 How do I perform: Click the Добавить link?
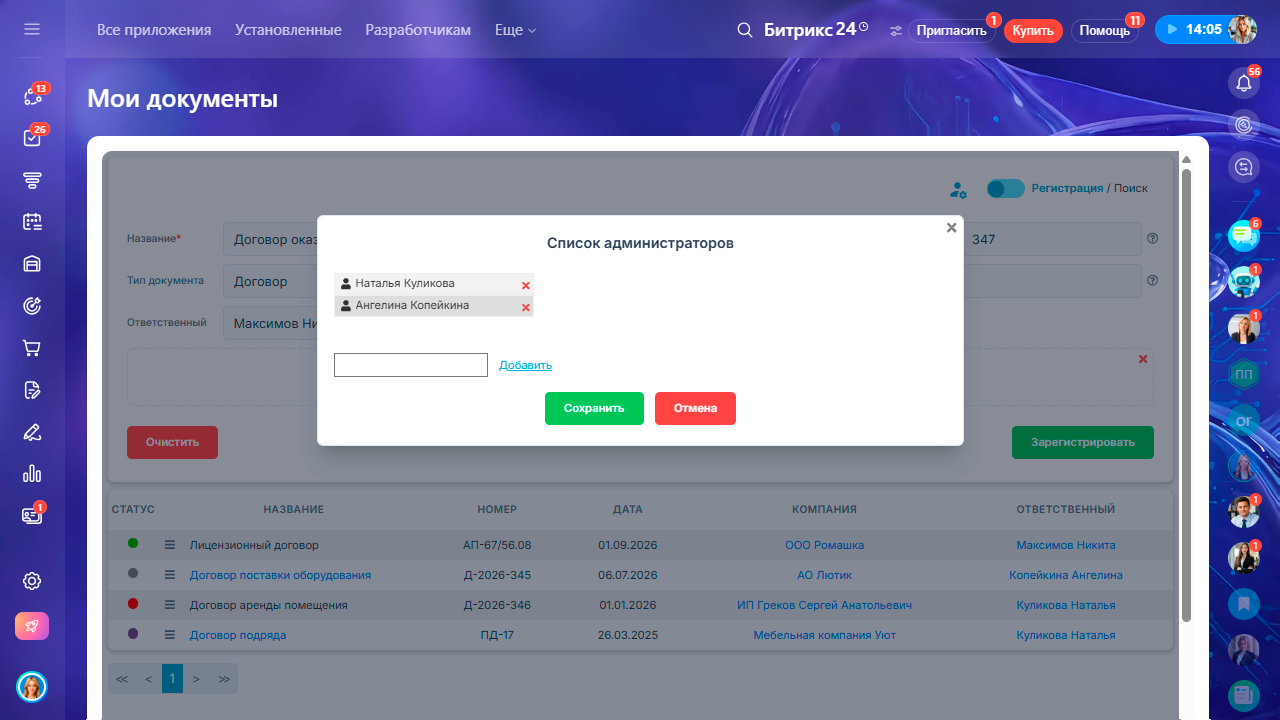(x=525, y=365)
